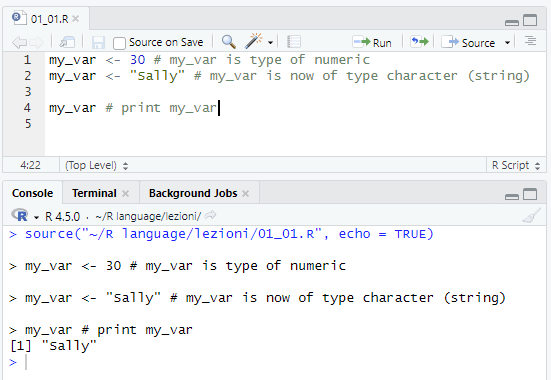
Task: Click line 2 code with "Sally"
Action: [289, 76]
